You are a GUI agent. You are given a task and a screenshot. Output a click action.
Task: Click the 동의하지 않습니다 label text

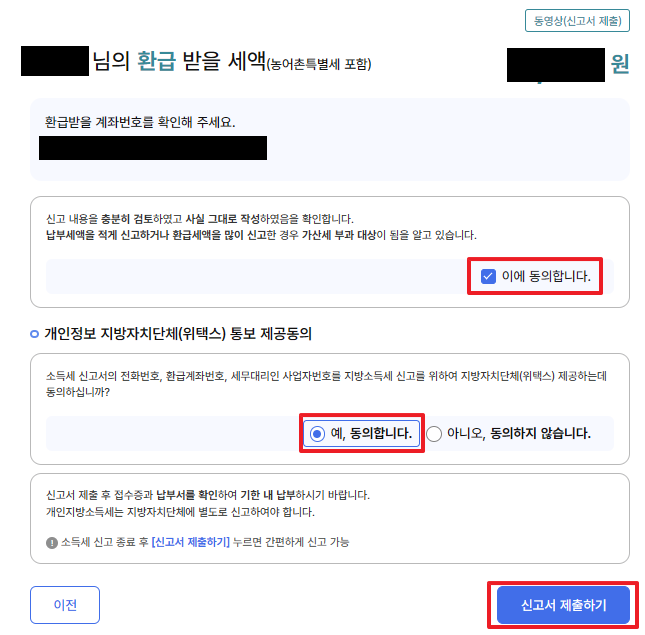(x=540, y=433)
